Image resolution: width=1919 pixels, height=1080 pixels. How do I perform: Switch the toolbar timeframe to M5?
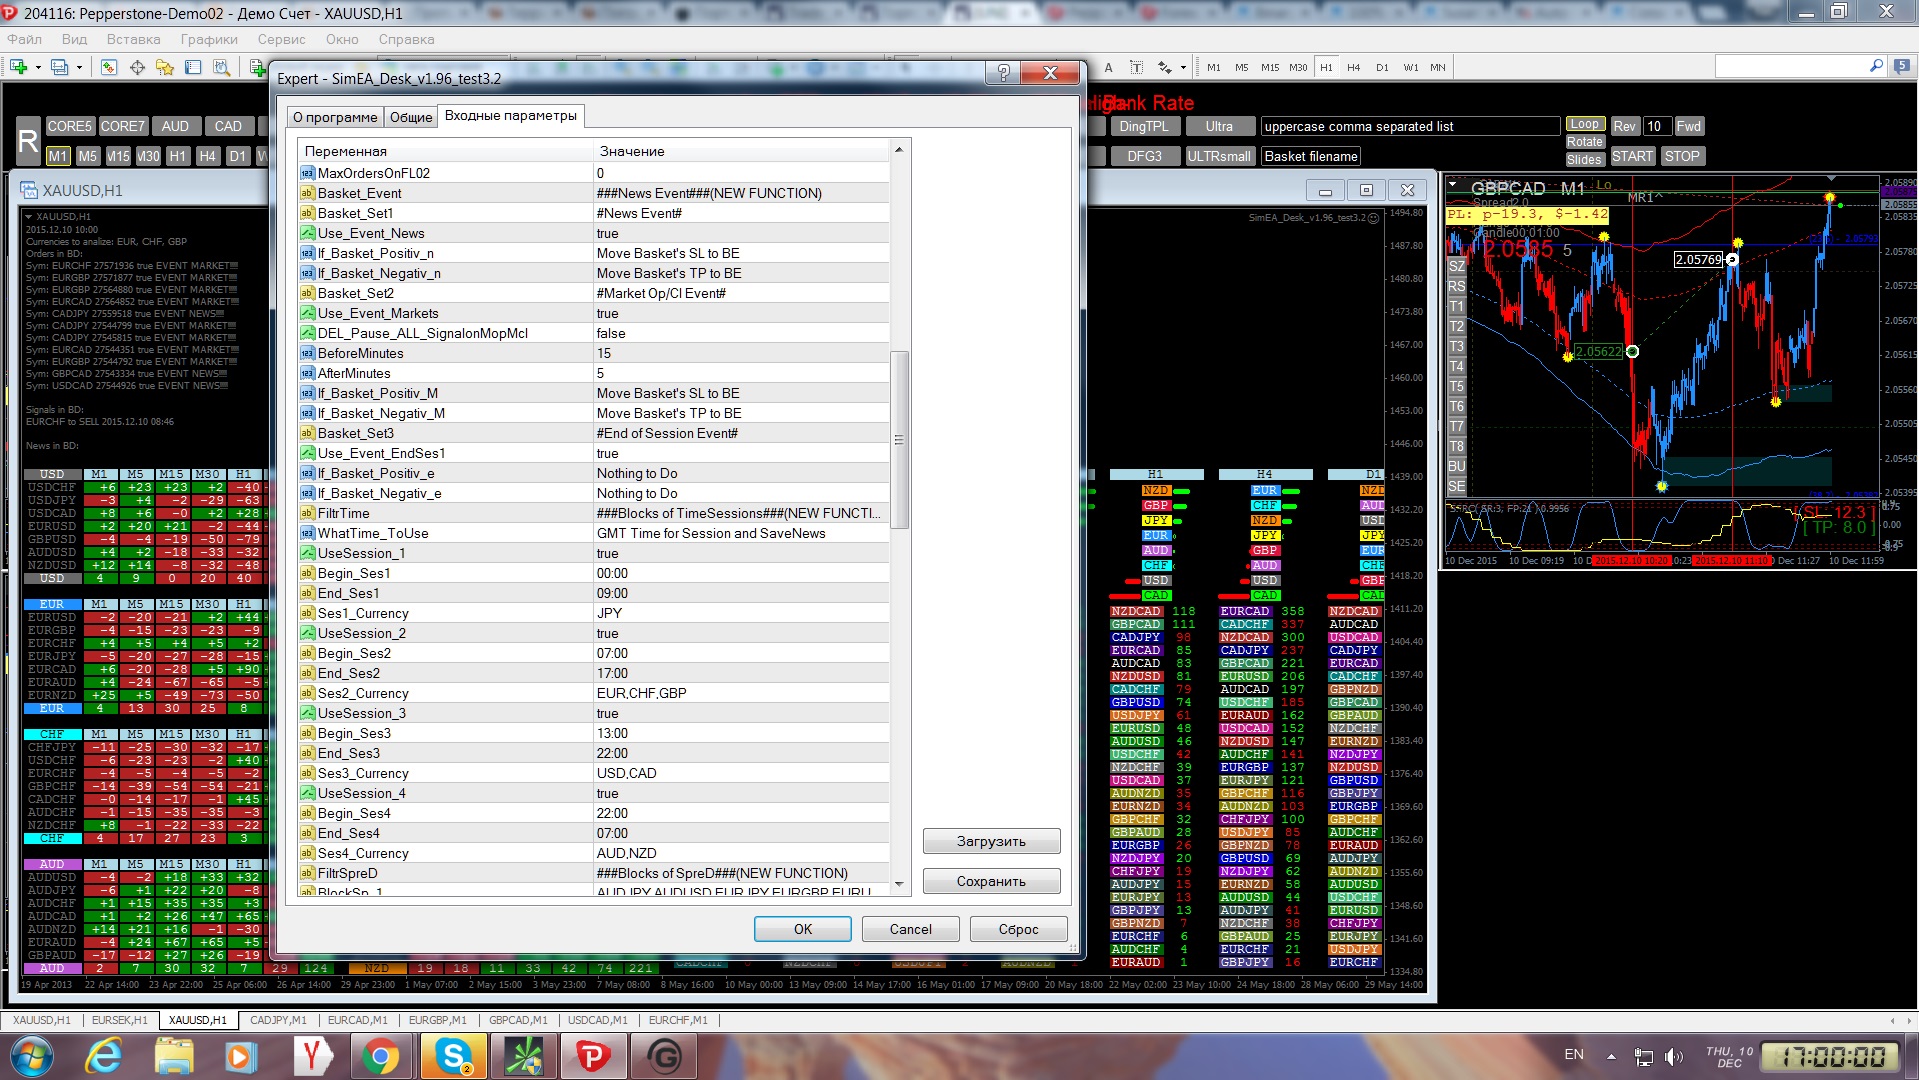1242,67
